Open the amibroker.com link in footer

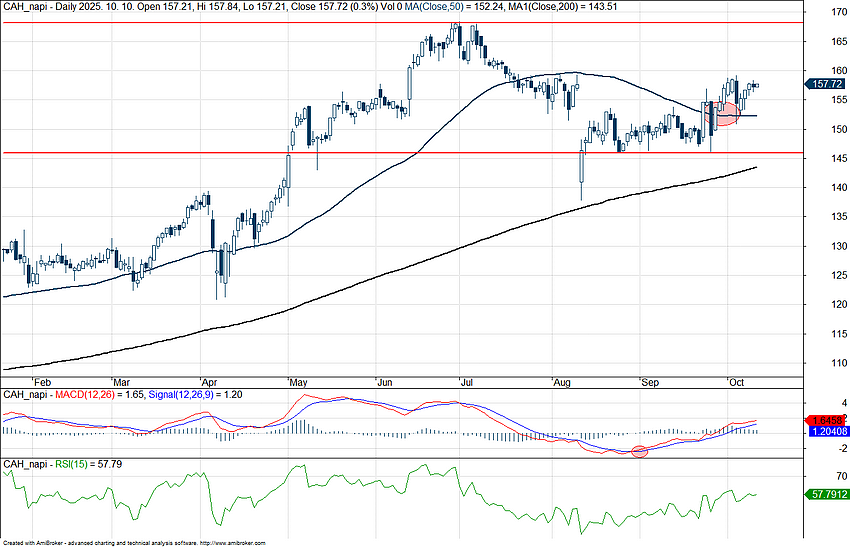[x=234, y=543]
